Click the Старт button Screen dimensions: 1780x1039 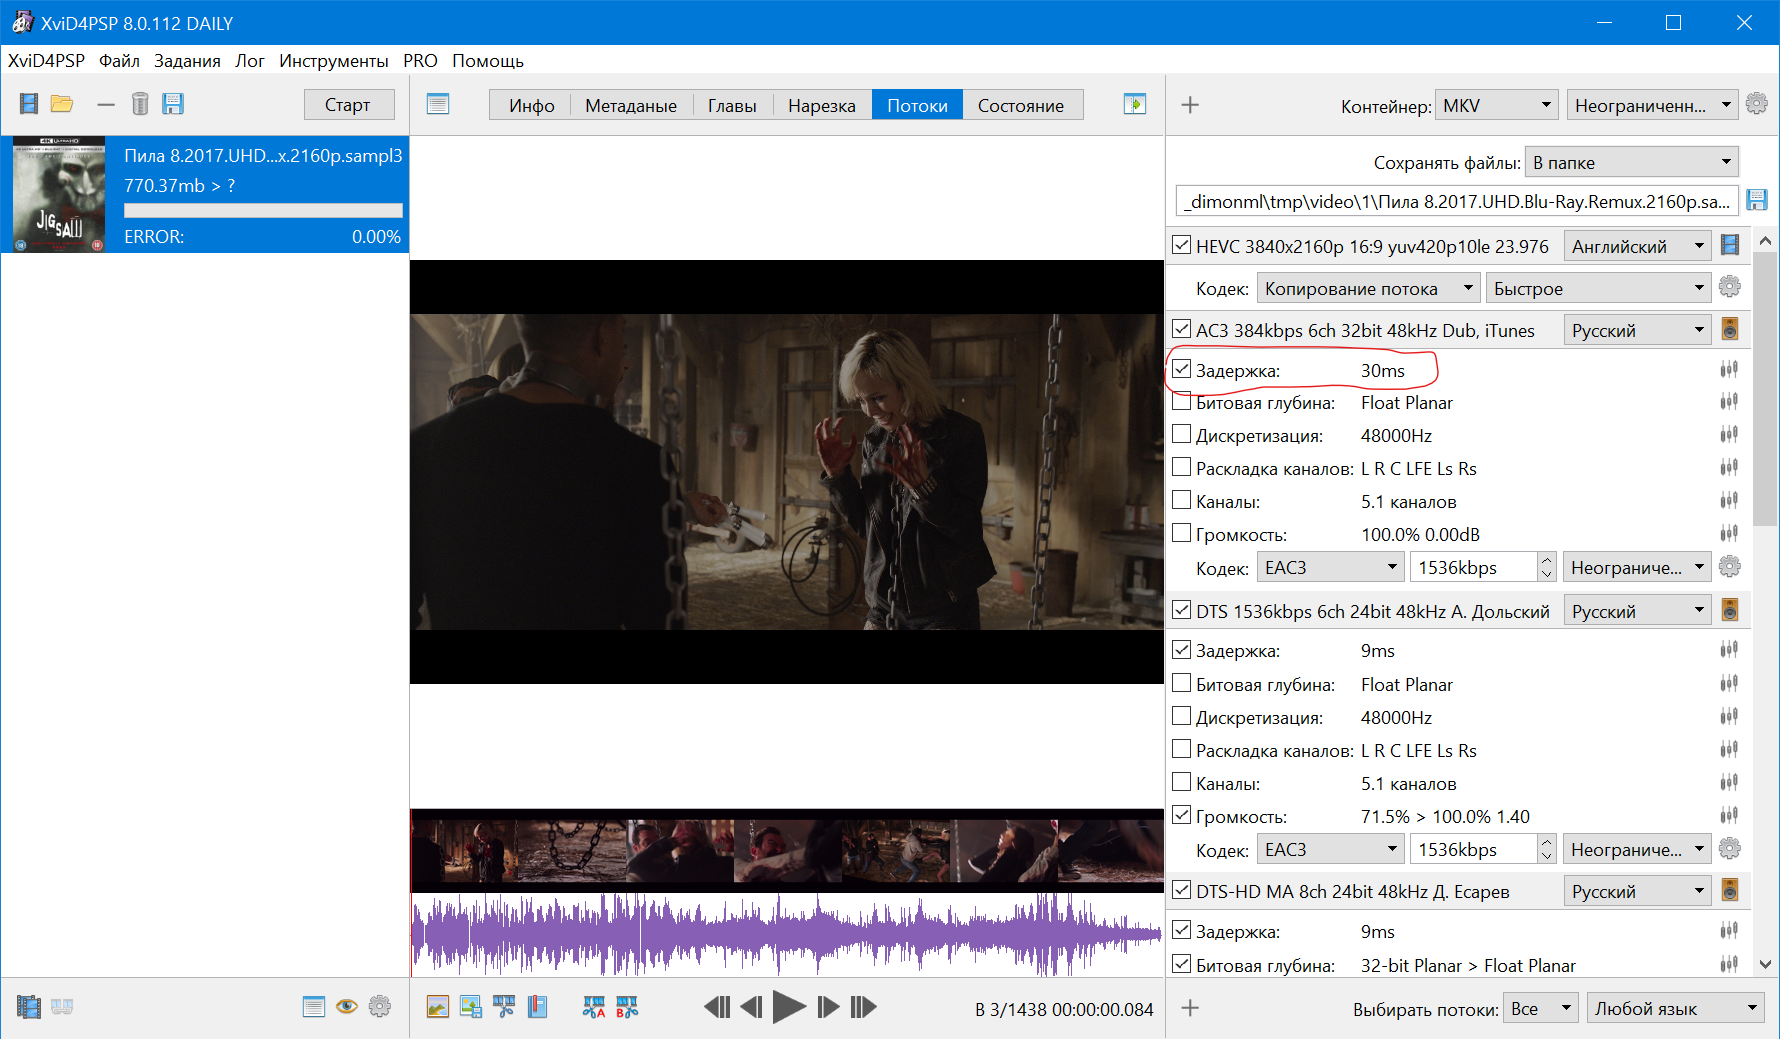pos(348,105)
